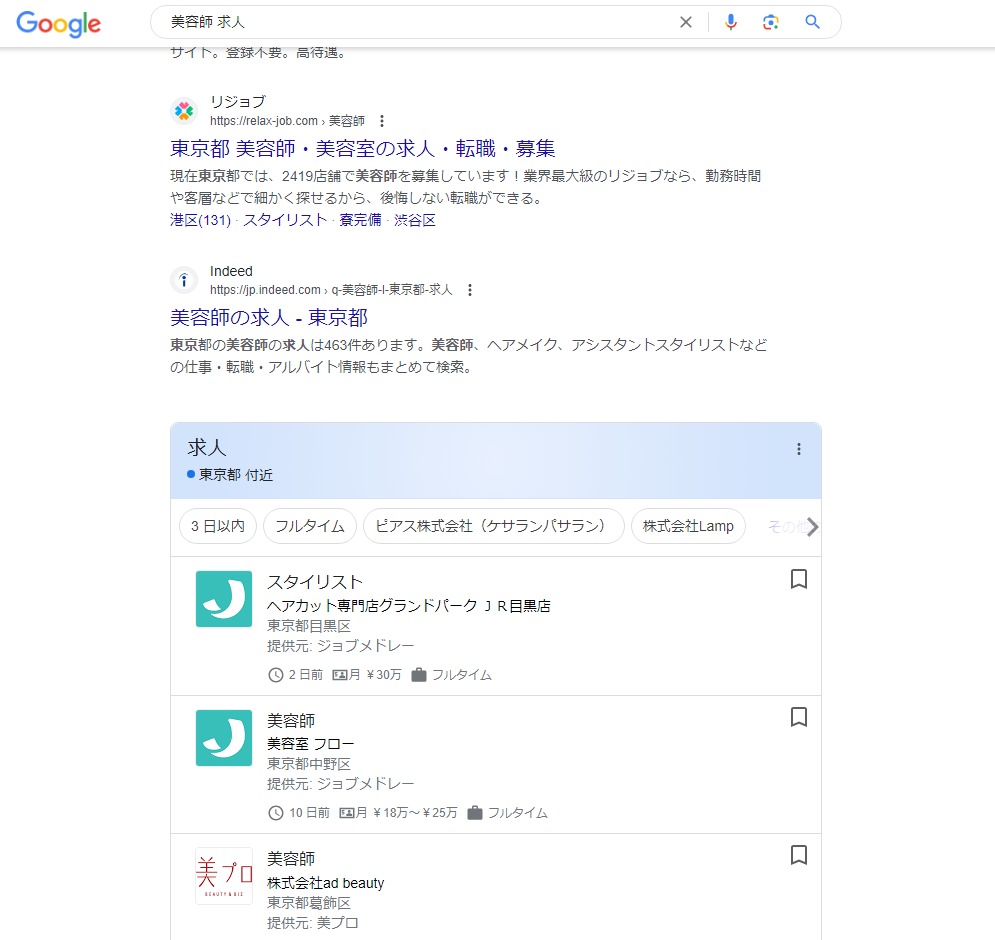The height and width of the screenshot is (940, 995).
Task: Bookmark the スタイリスト job listing
Action: tap(799, 579)
